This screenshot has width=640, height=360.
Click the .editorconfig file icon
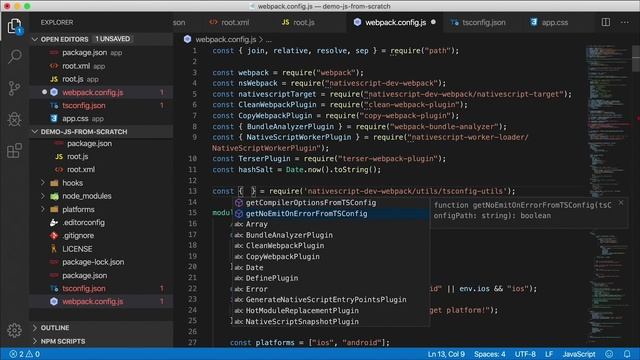point(54,222)
